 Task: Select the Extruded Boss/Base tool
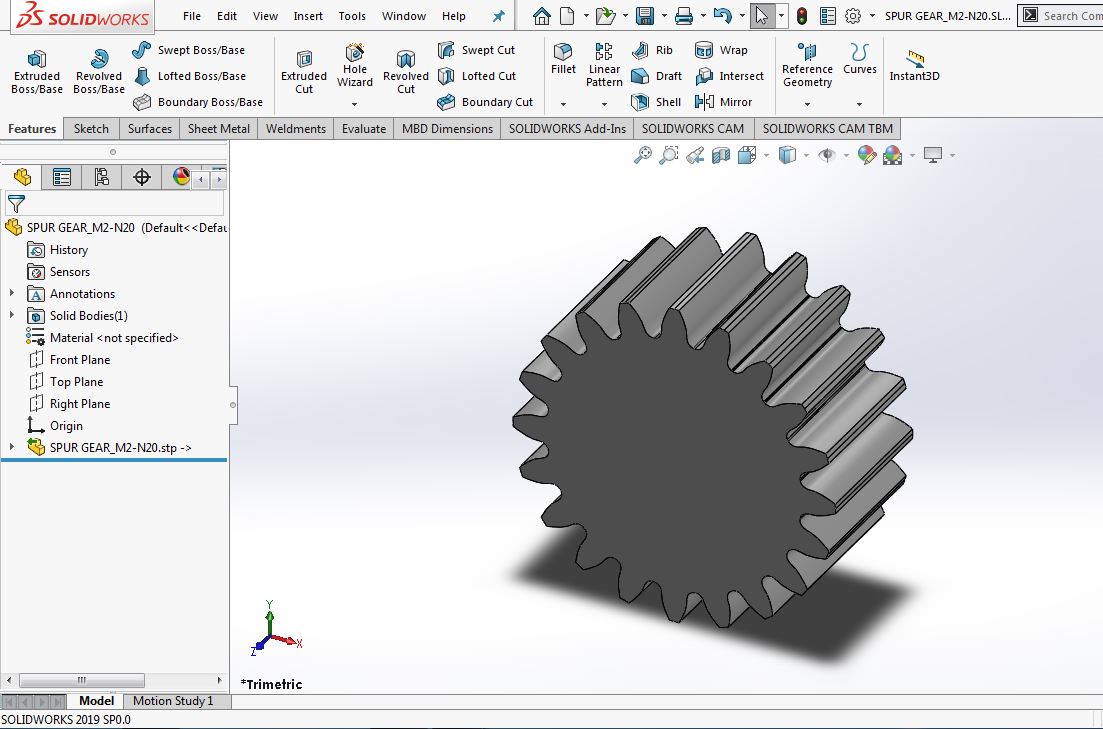37,71
